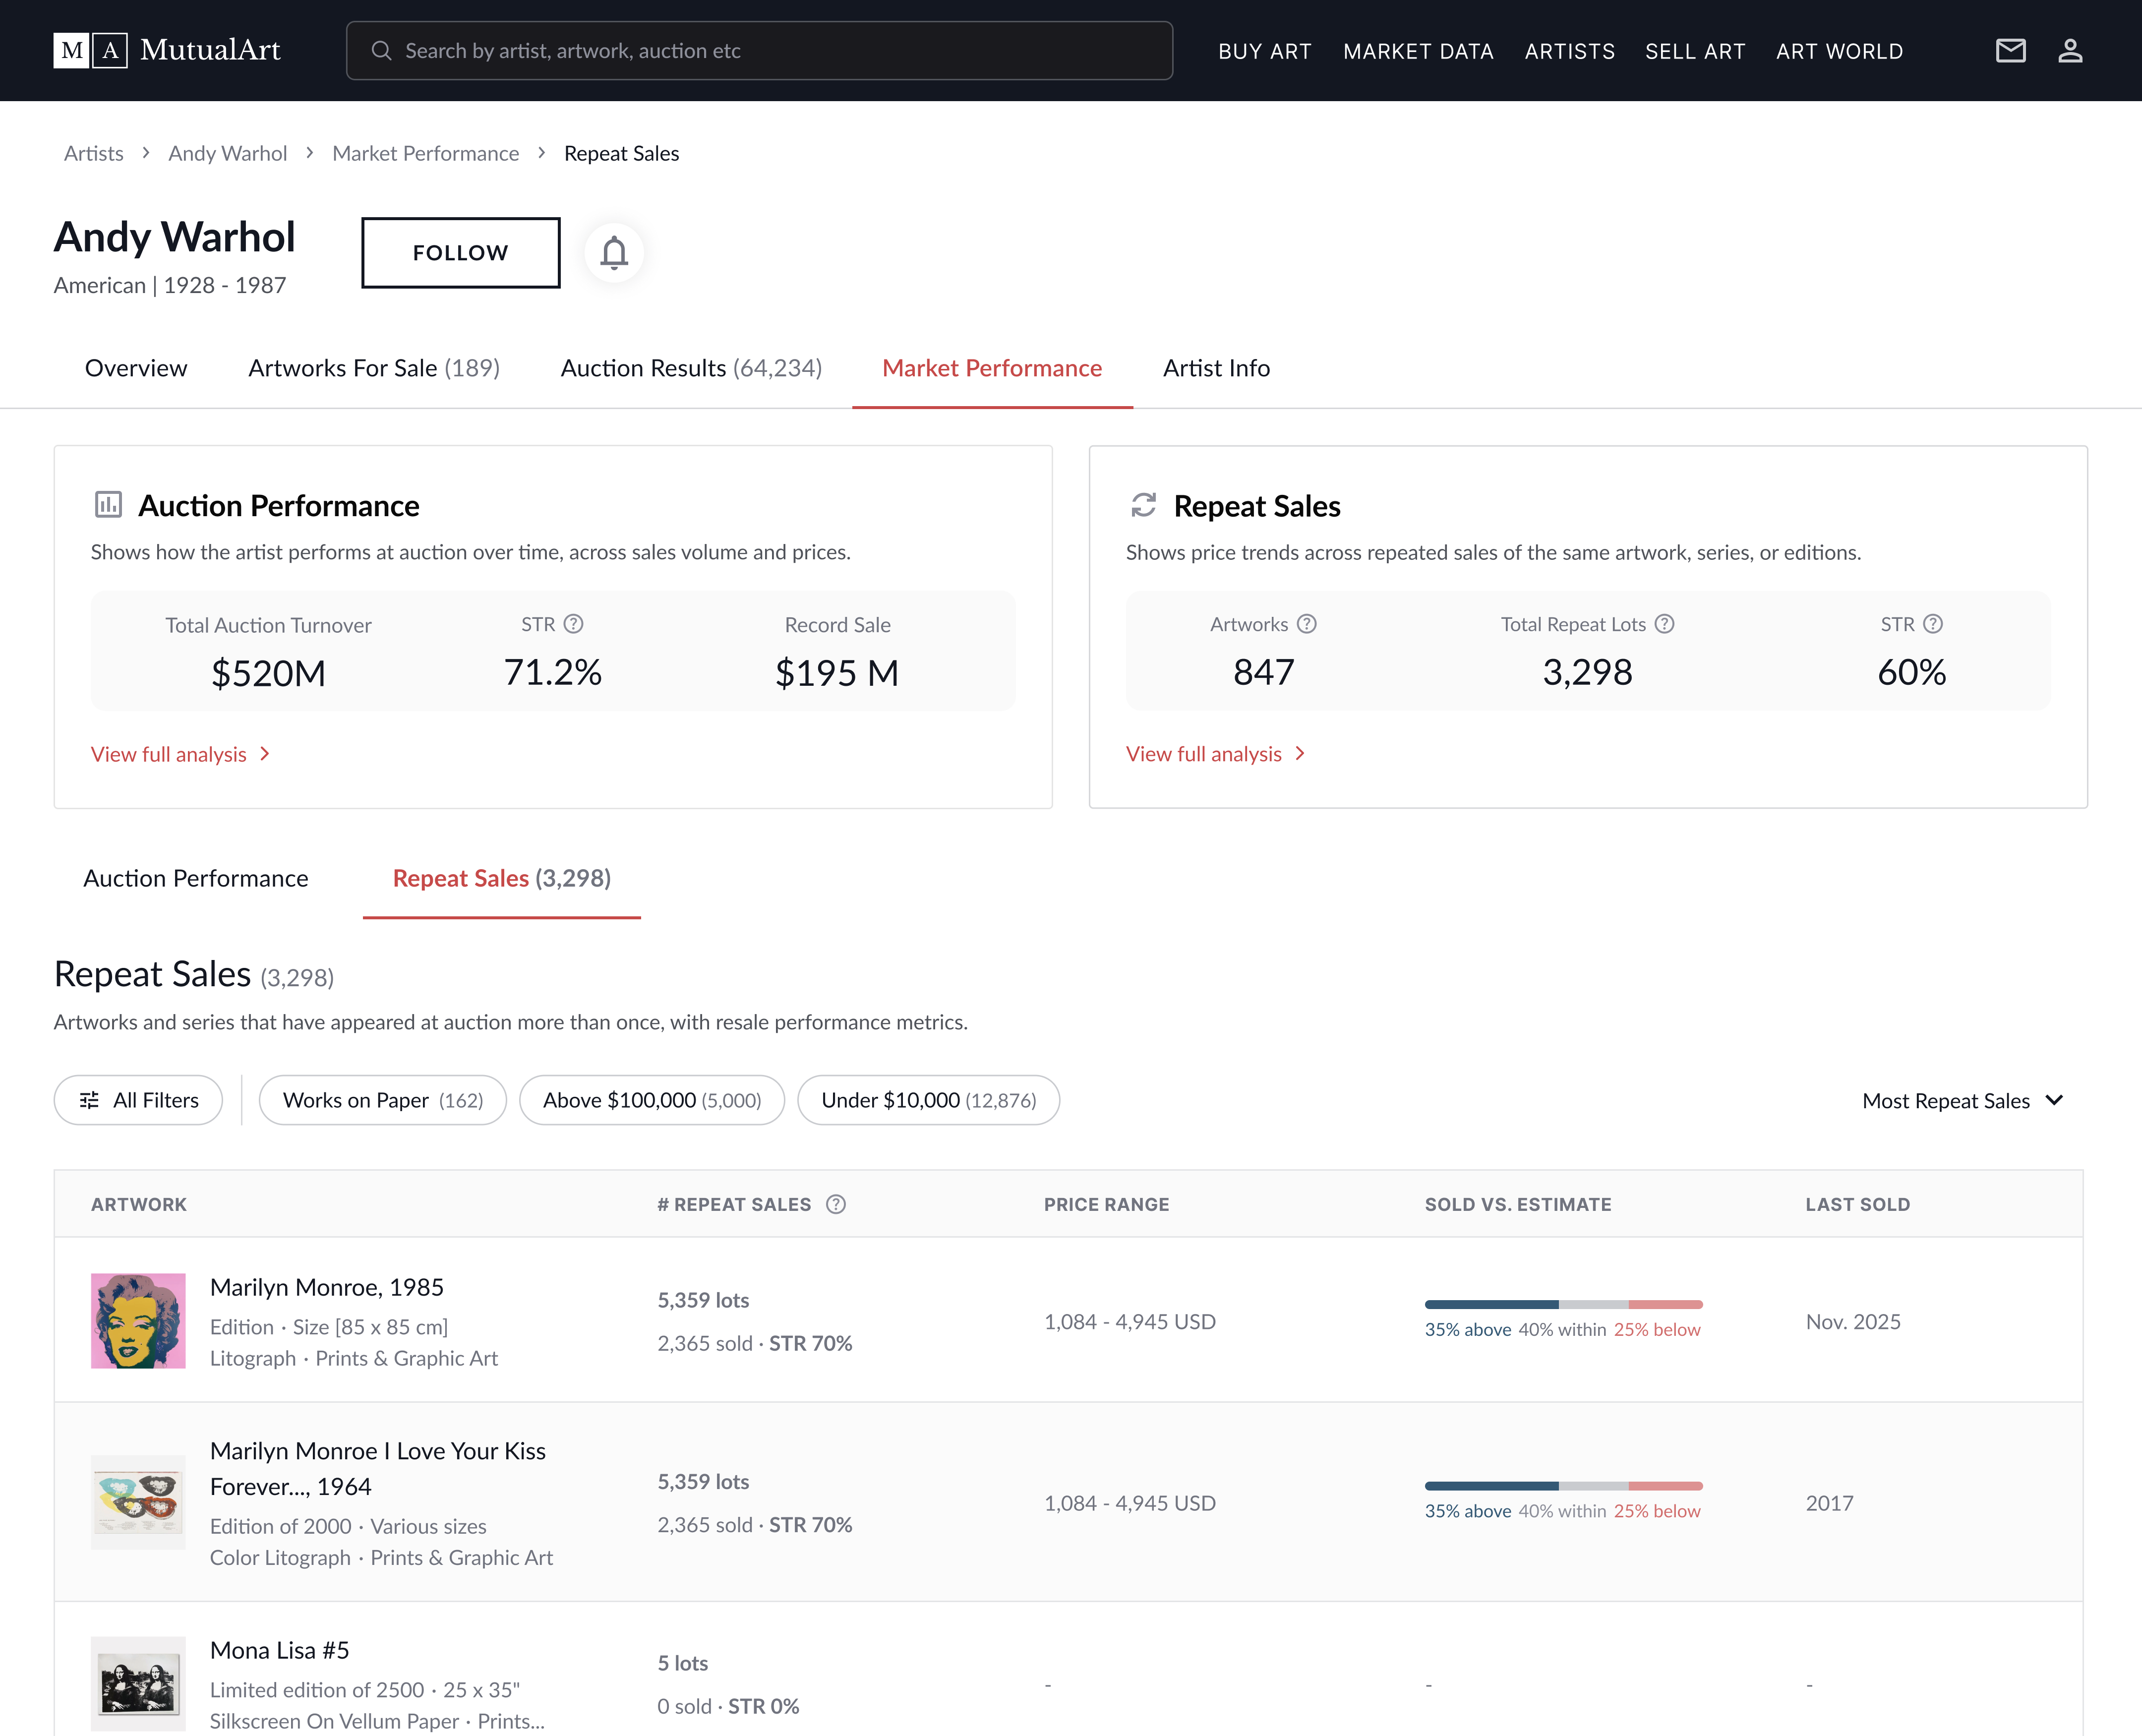Switch to Auction Performance sub-tab
The image size is (2142, 1736).
click(196, 878)
